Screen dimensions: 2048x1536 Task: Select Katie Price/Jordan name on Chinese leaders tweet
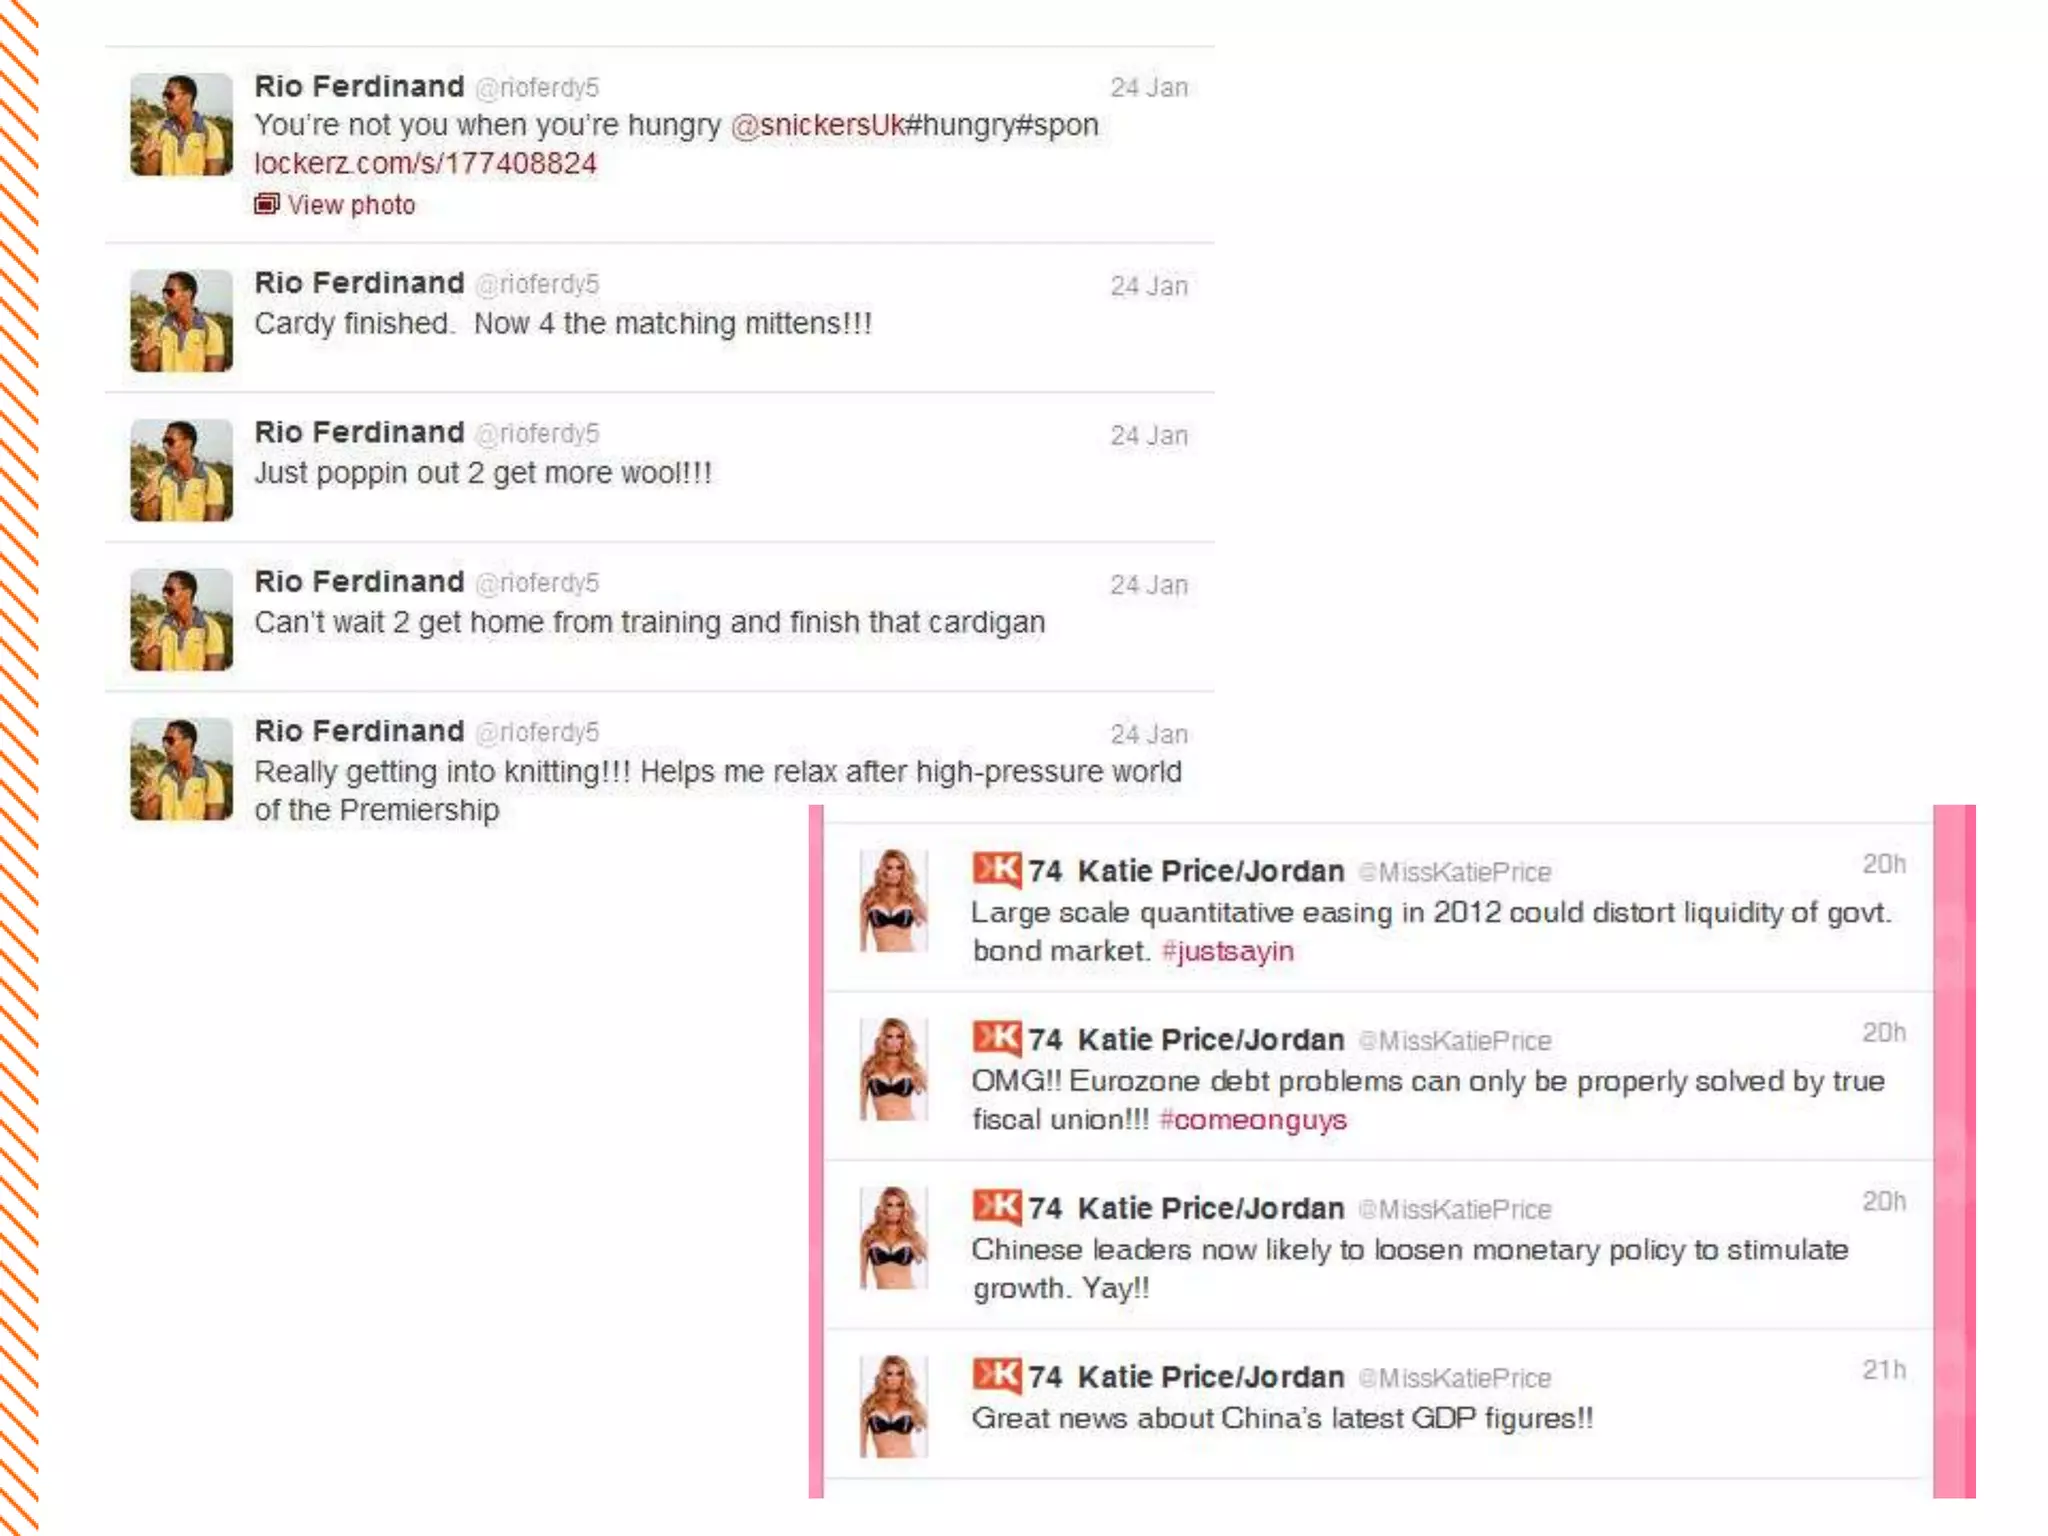[x=1211, y=1209]
